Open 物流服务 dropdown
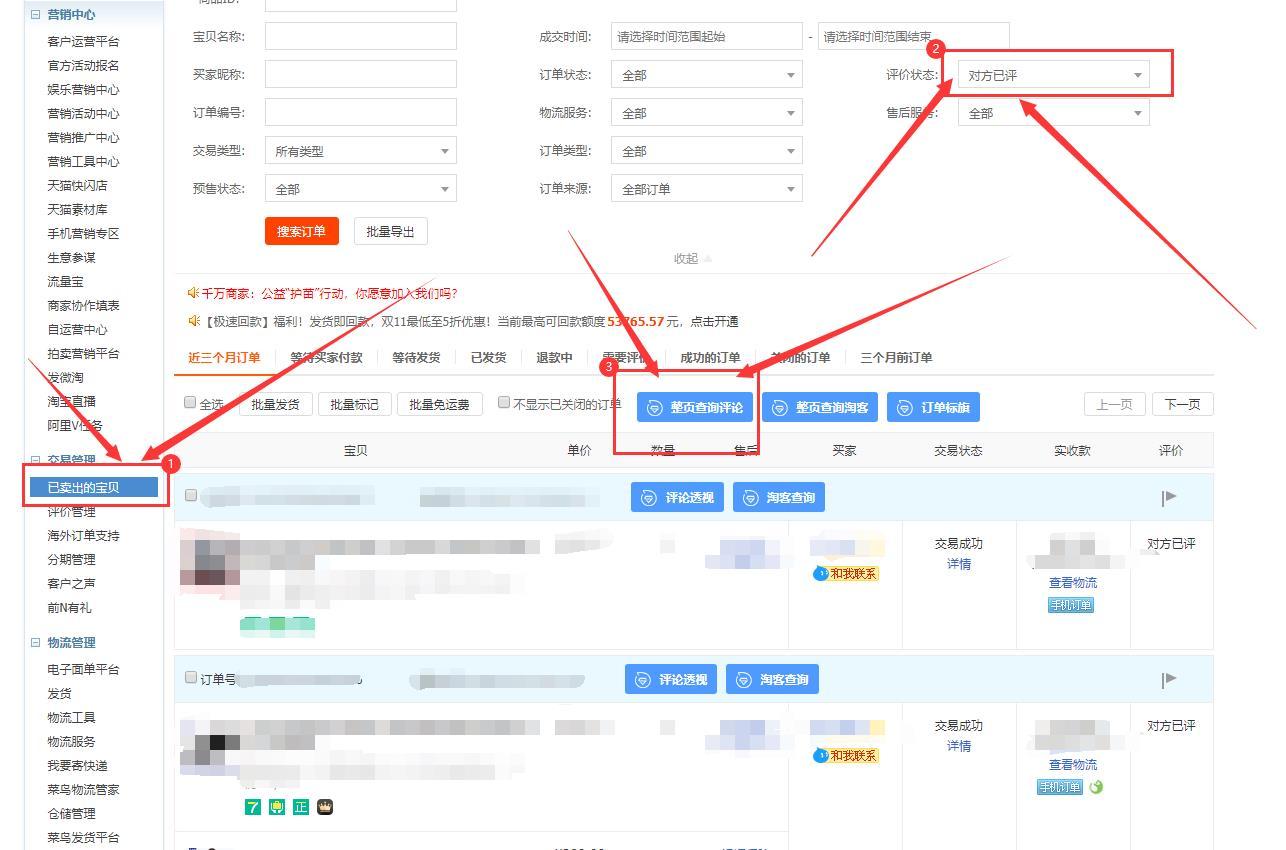This screenshot has height=850, width=1286. pos(707,113)
